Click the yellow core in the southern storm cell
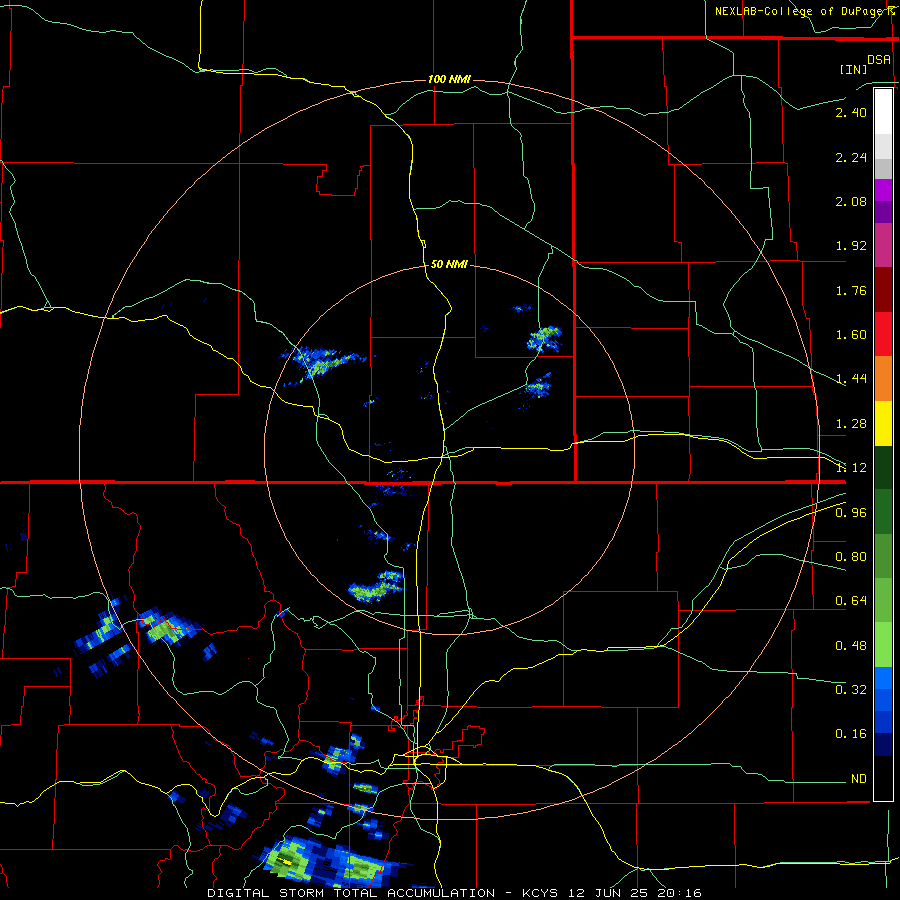 click(x=286, y=862)
